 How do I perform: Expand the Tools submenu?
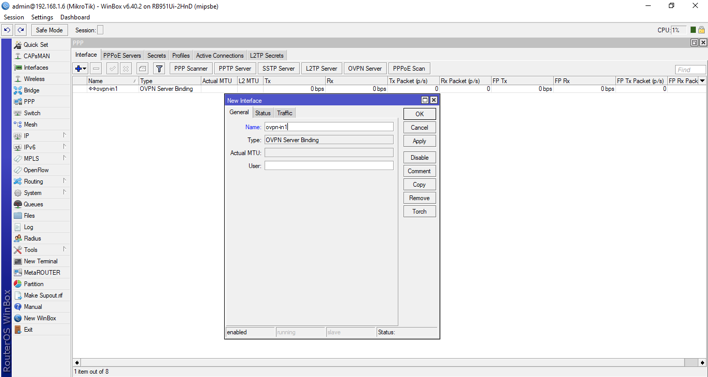(64, 249)
